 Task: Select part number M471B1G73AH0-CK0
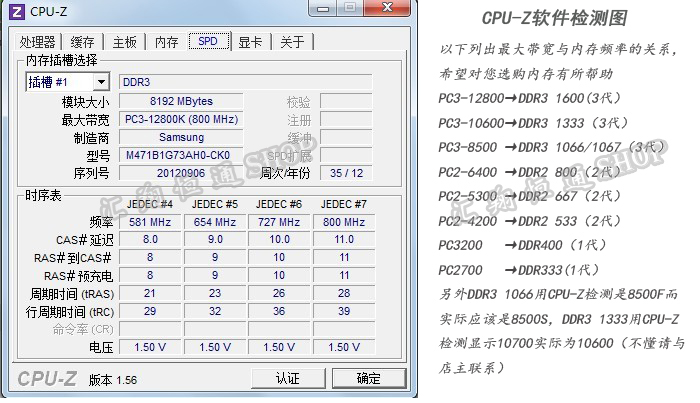tap(181, 155)
